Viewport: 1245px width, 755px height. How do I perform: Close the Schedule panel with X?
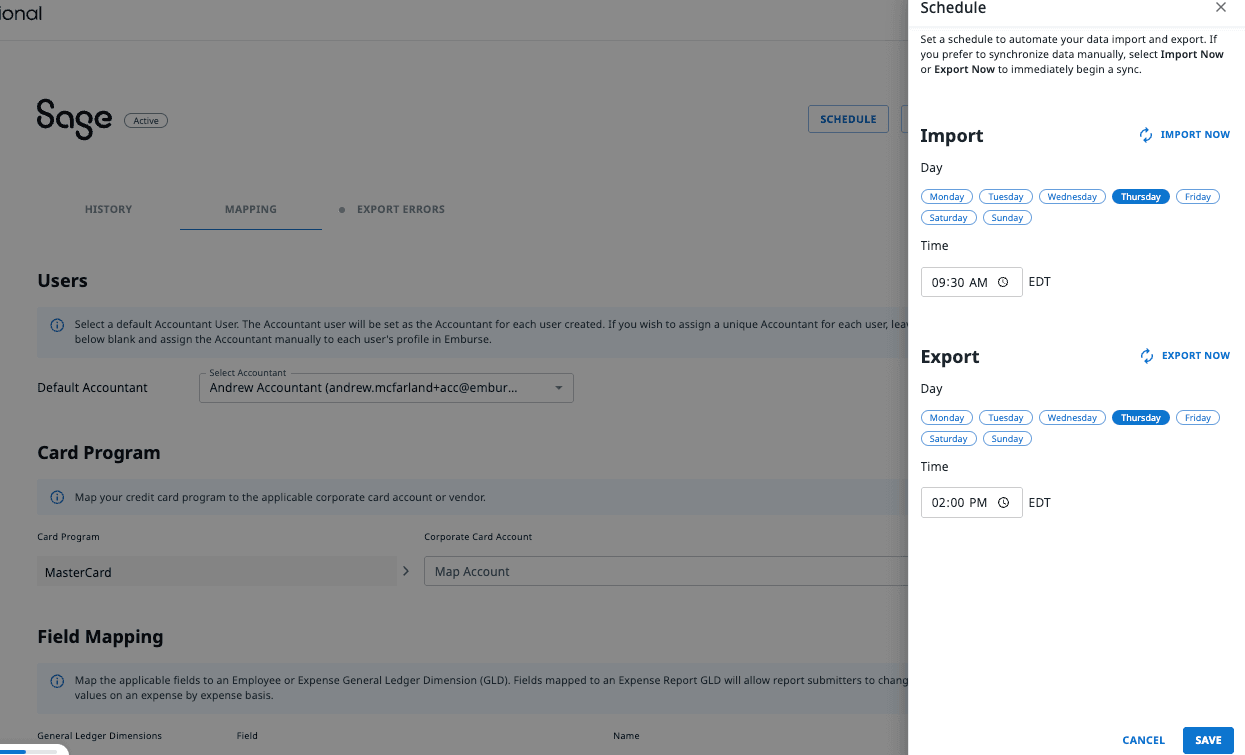1220,8
